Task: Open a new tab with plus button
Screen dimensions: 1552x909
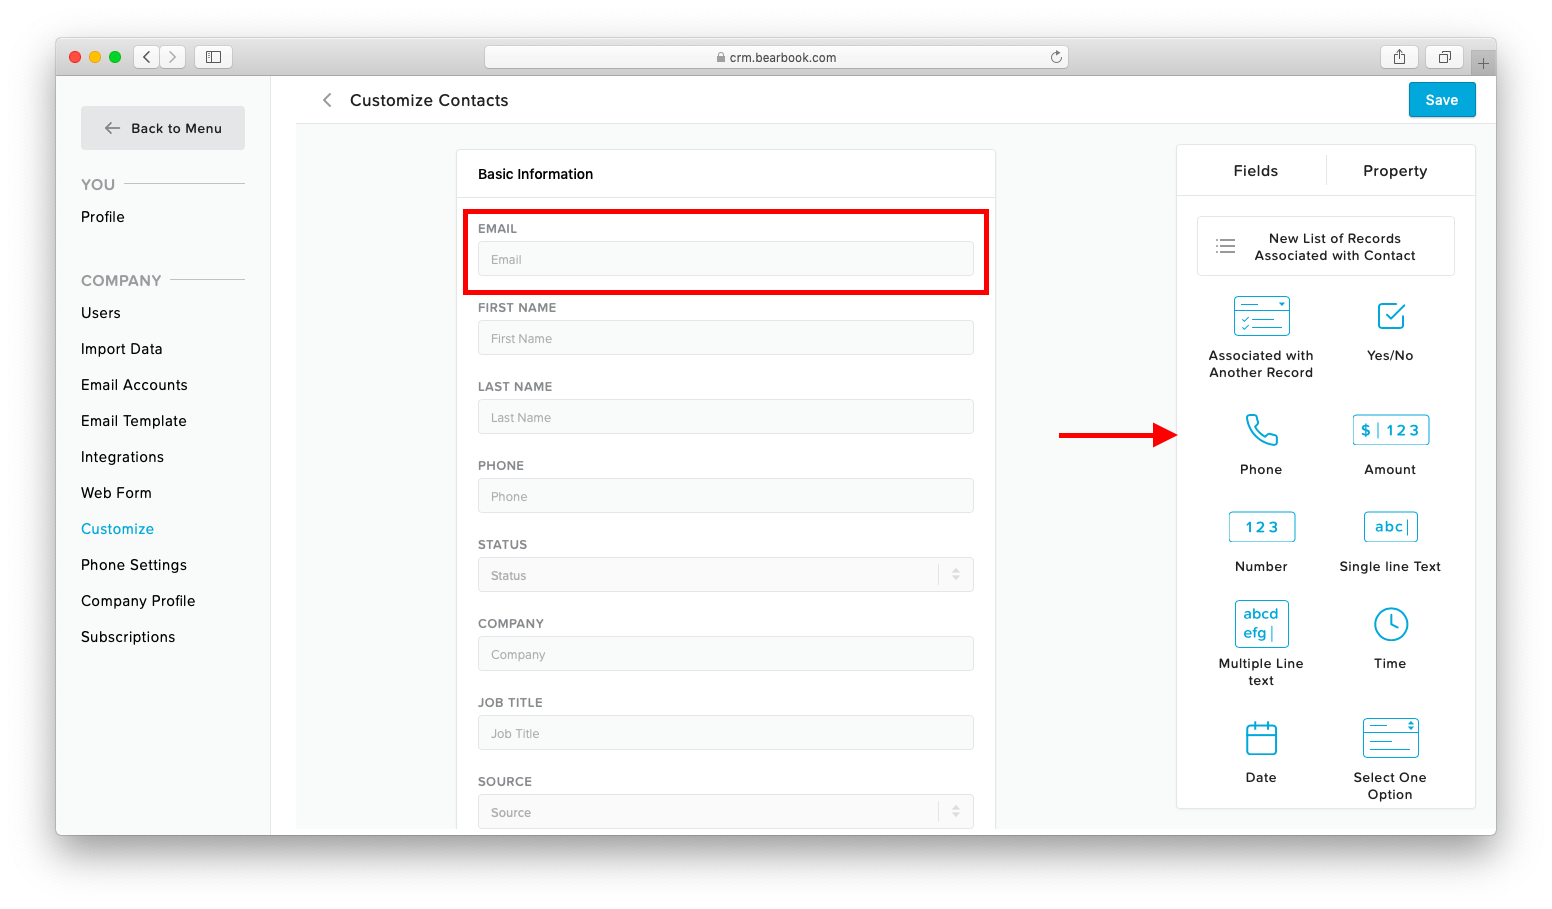Action: [x=1483, y=63]
